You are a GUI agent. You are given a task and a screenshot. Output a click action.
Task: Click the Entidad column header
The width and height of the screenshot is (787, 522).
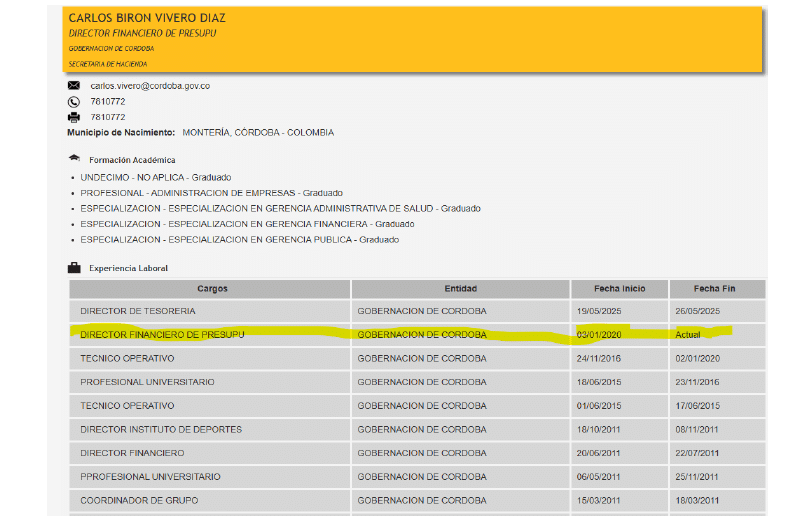click(x=461, y=289)
